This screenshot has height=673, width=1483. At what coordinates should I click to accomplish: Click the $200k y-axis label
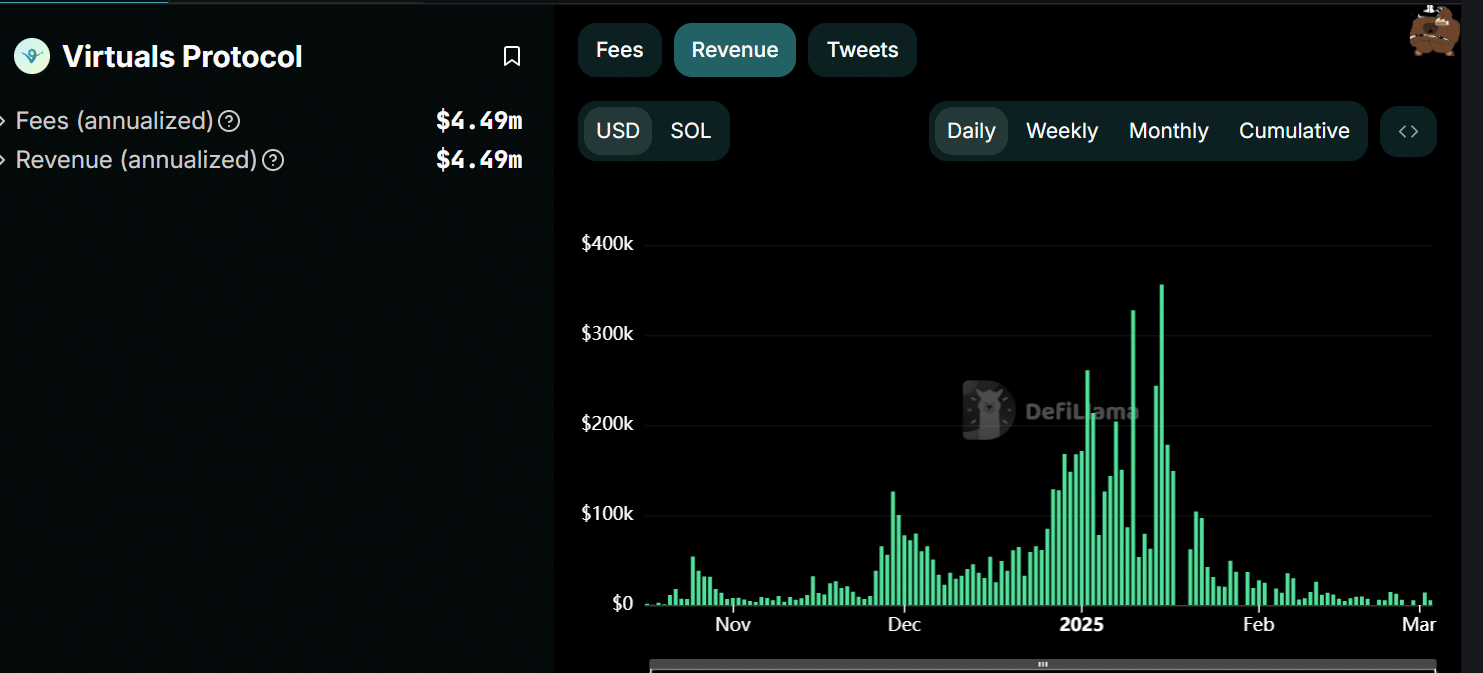[607, 424]
